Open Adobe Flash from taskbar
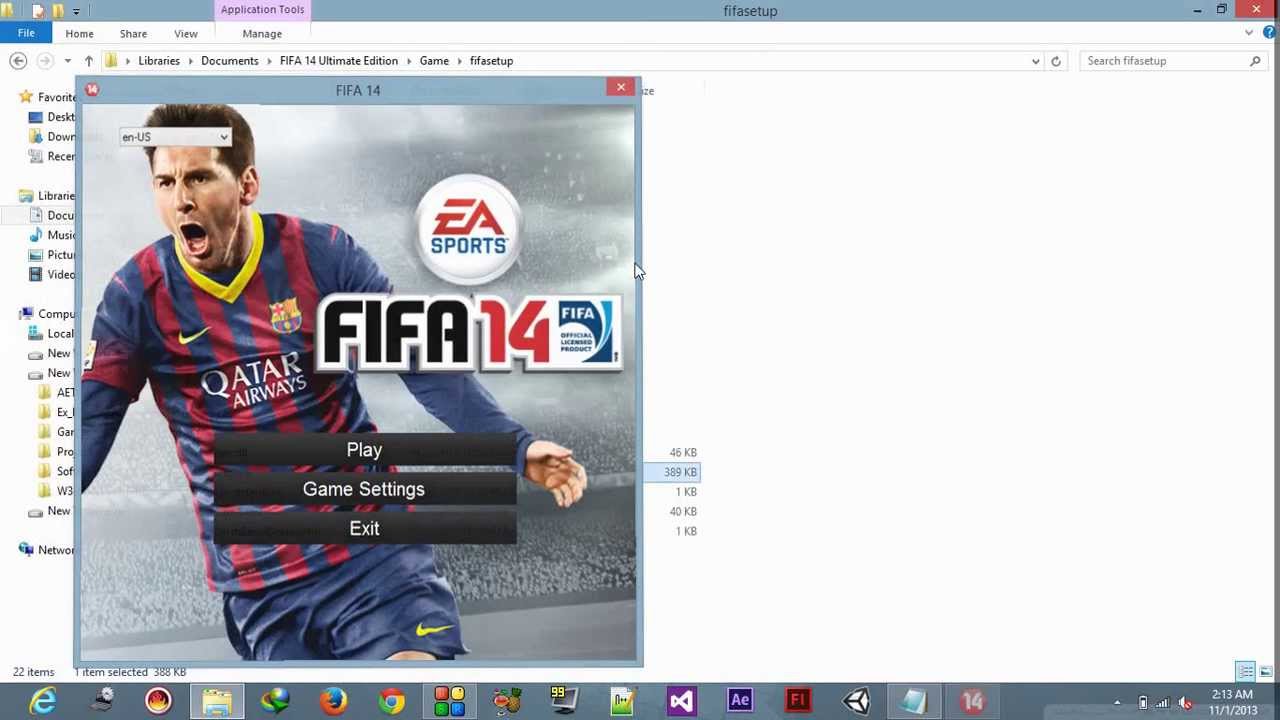Screen dimensions: 1280x720 point(798,701)
